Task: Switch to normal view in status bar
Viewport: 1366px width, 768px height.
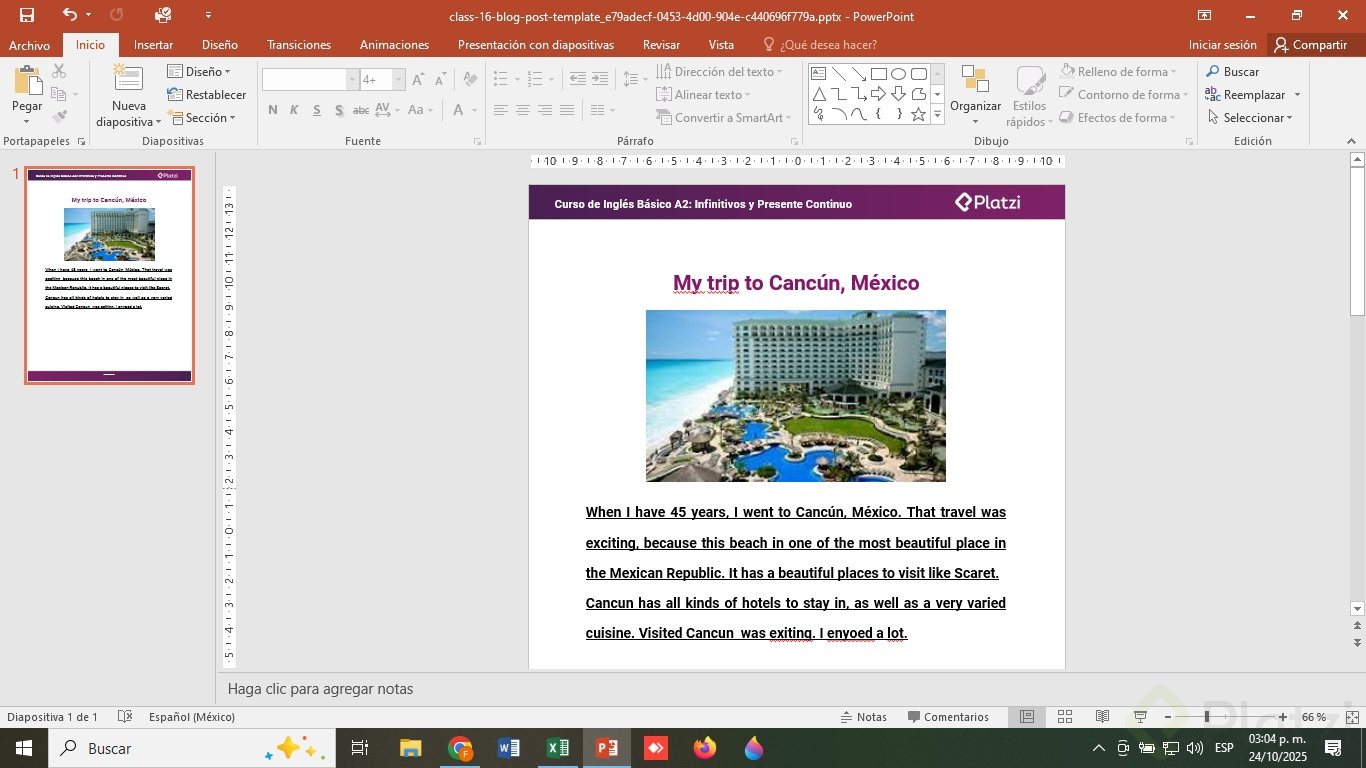Action: (1027, 717)
